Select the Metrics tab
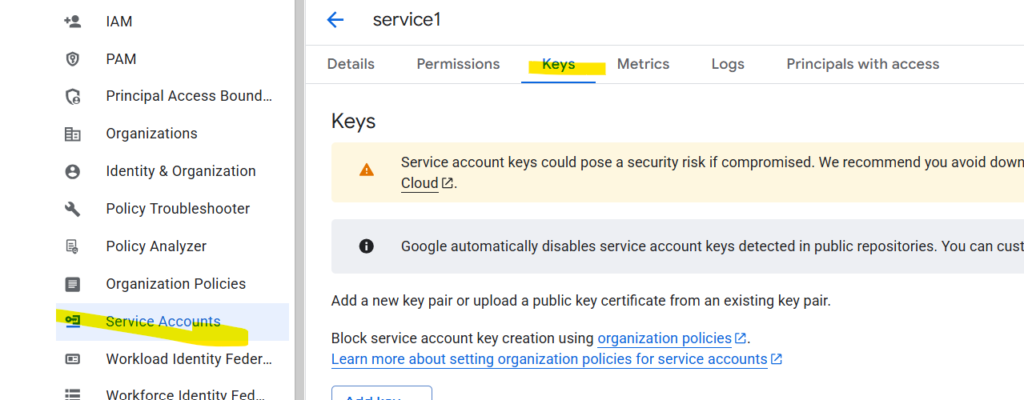Screen dimensions: 1024x400 click(643, 64)
